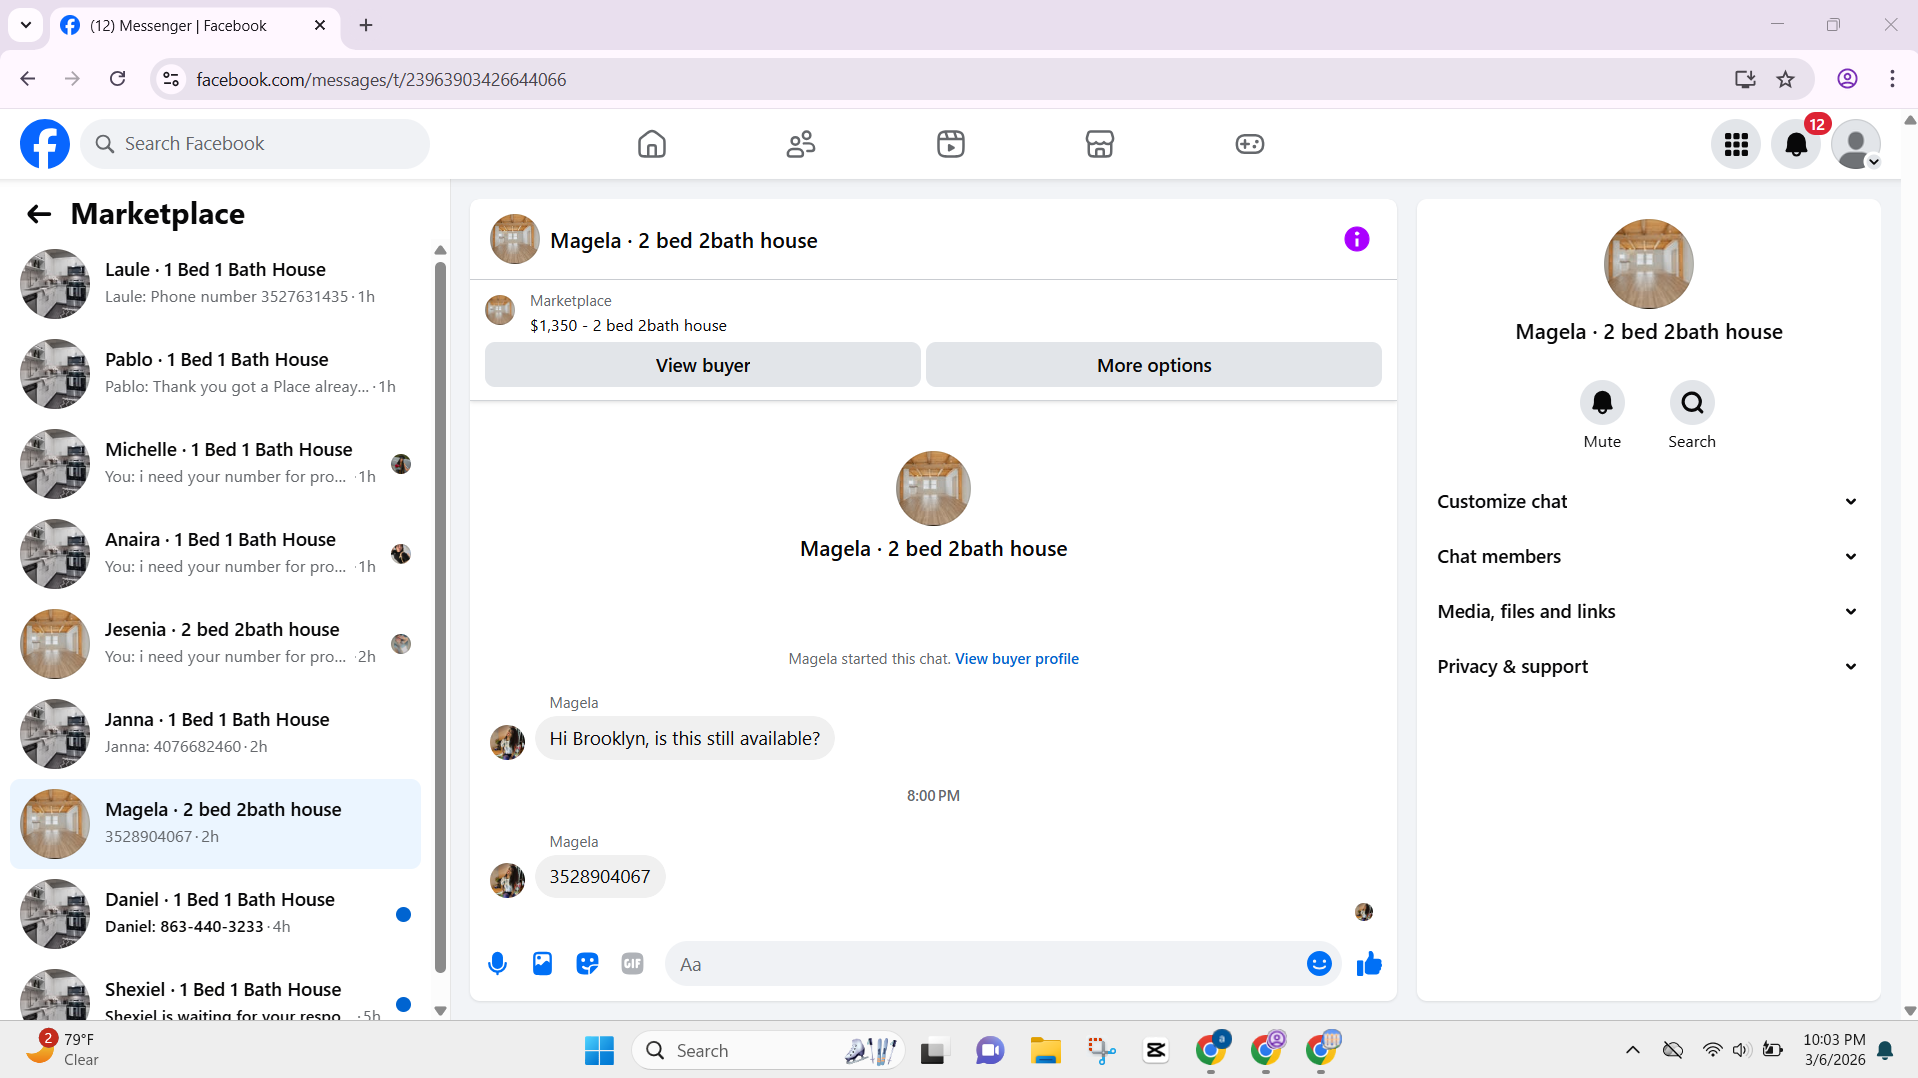The width and height of the screenshot is (1918, 1078).
Task: Open the Chrome profile icon
Action: [x=1847, y=79]
